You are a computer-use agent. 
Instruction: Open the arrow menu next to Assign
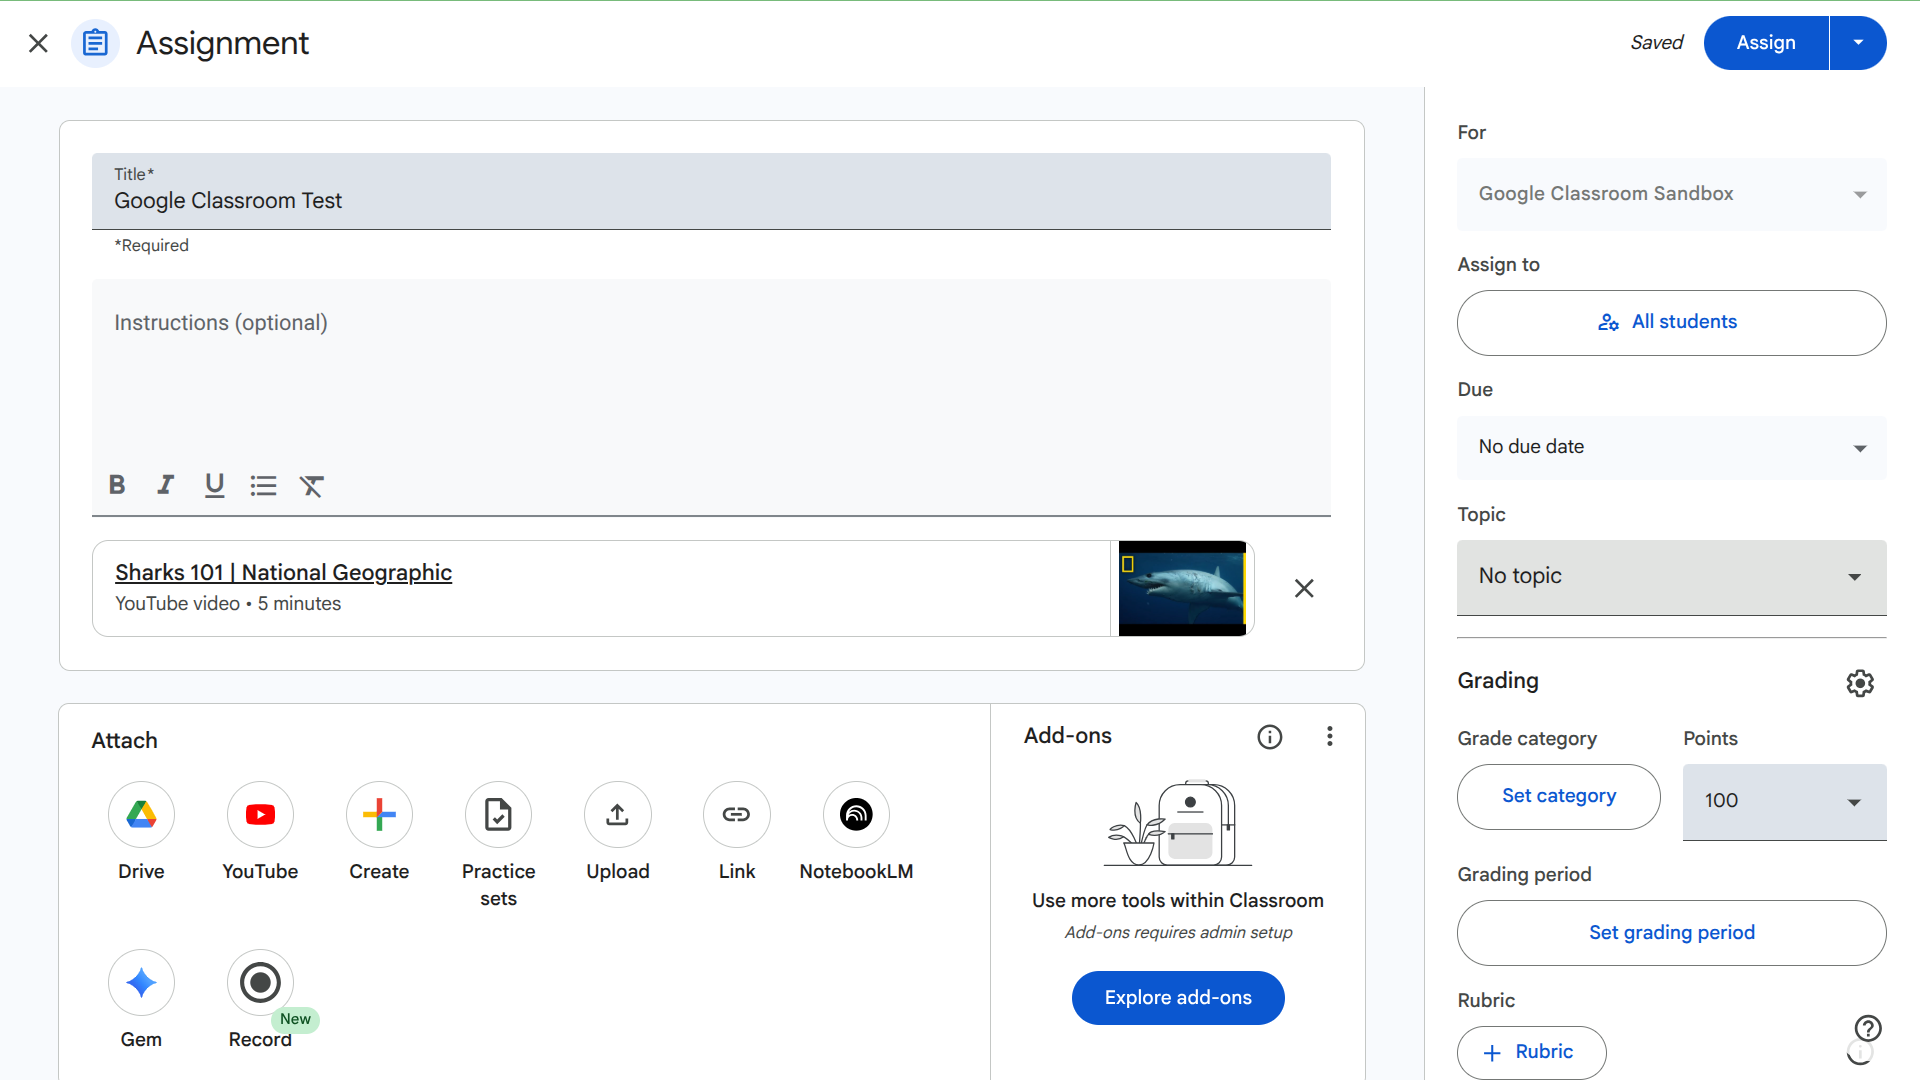coord(1858,43)
